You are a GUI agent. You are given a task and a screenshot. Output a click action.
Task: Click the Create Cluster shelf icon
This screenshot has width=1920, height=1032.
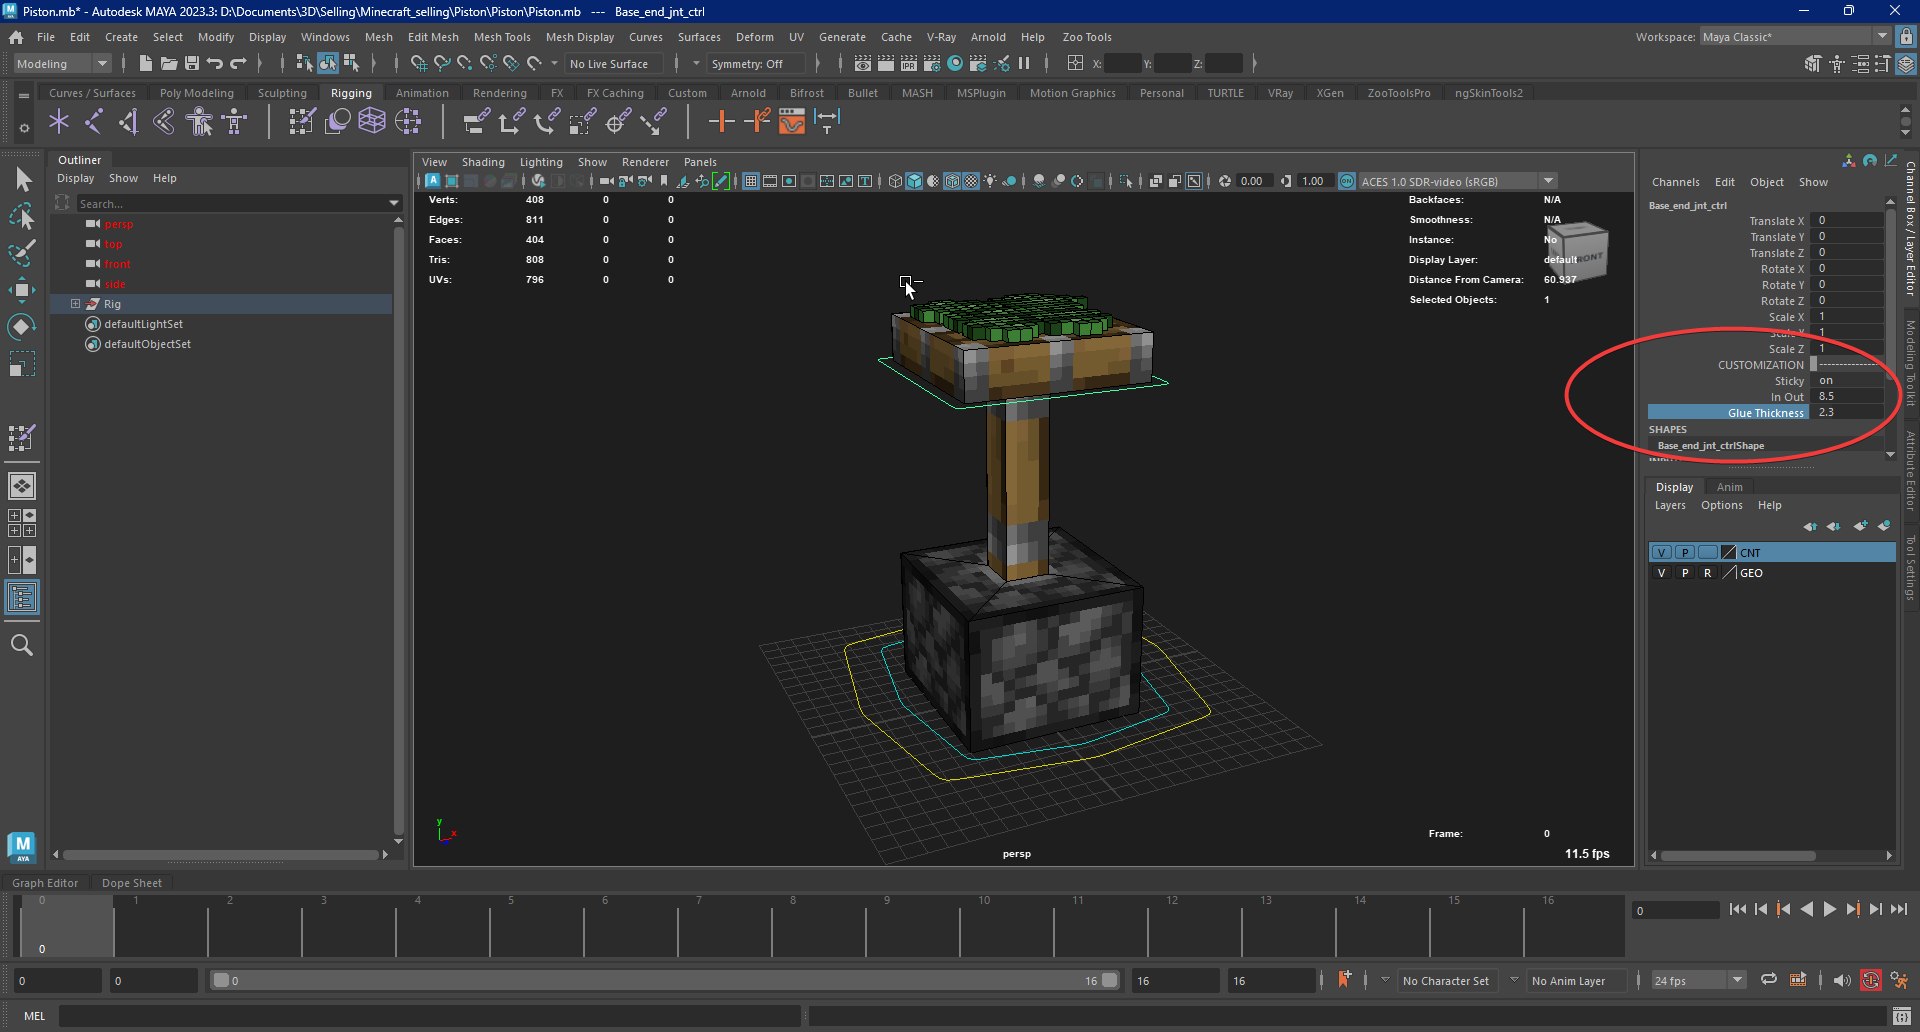click(408, 122)
